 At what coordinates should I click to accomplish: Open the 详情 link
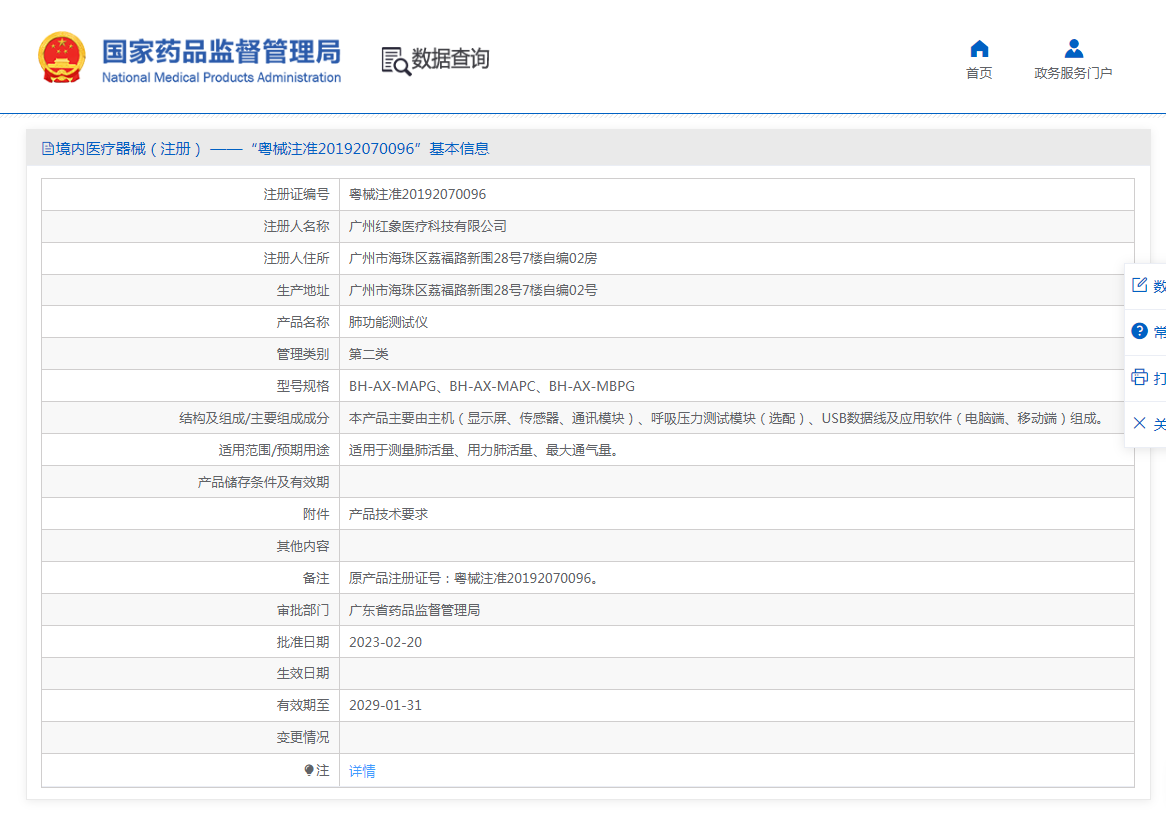[x=362, y=771]
